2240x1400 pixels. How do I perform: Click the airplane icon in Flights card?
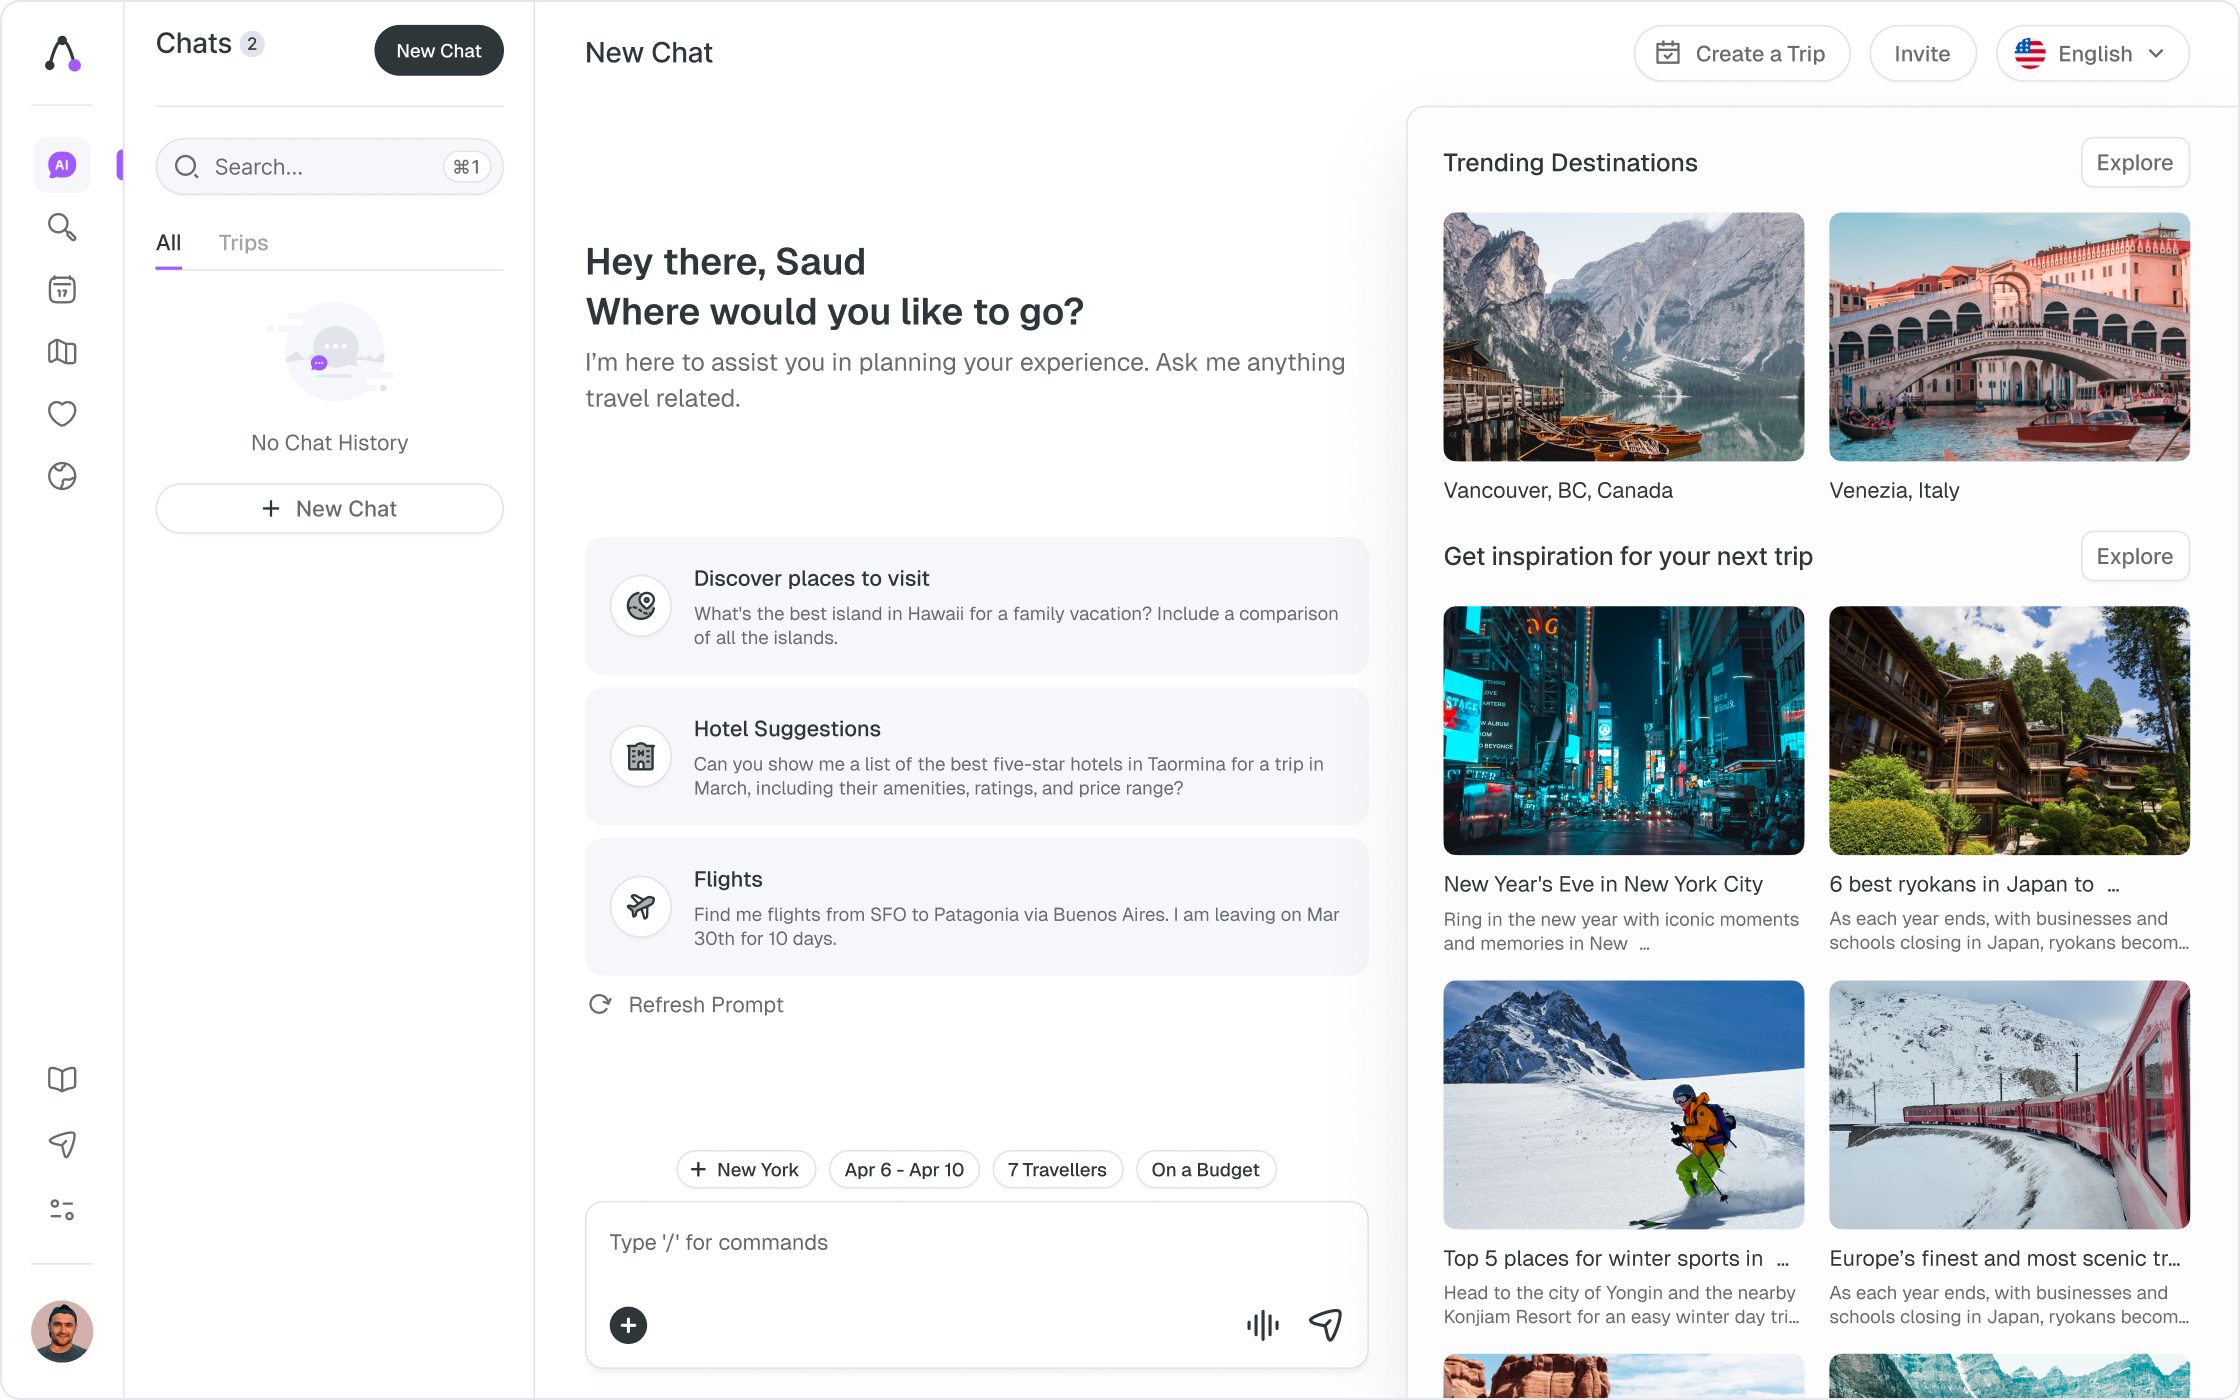pyautogui.click(x=641, y=907)
